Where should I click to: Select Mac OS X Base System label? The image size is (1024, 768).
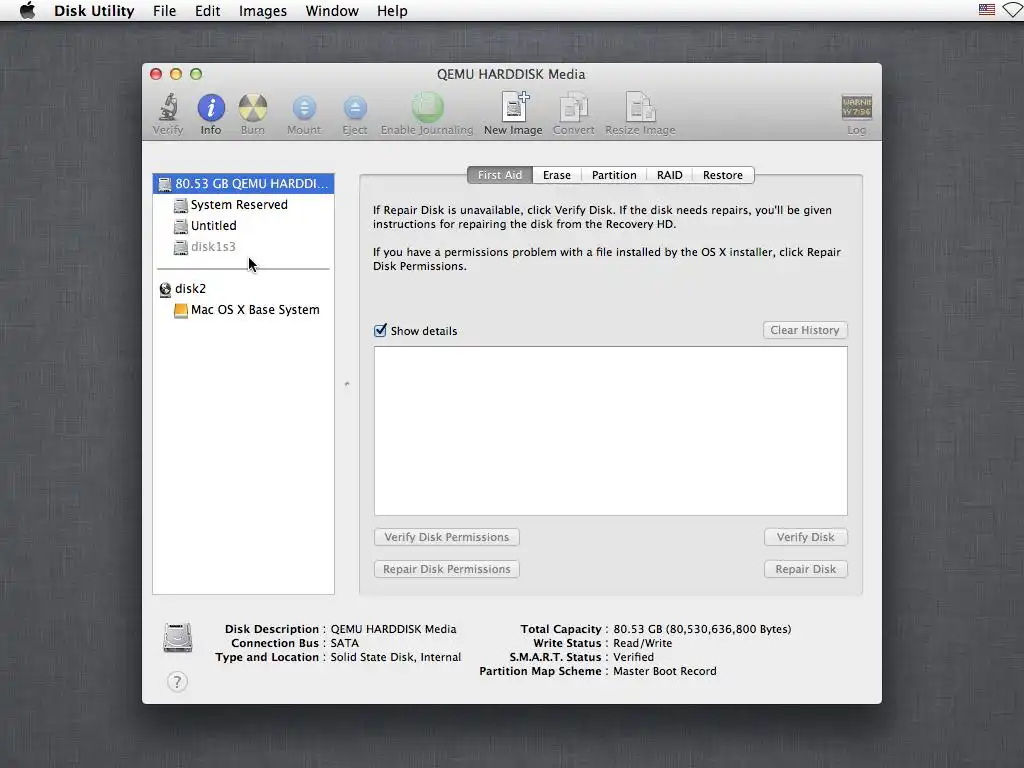click(x=255, y=310)
